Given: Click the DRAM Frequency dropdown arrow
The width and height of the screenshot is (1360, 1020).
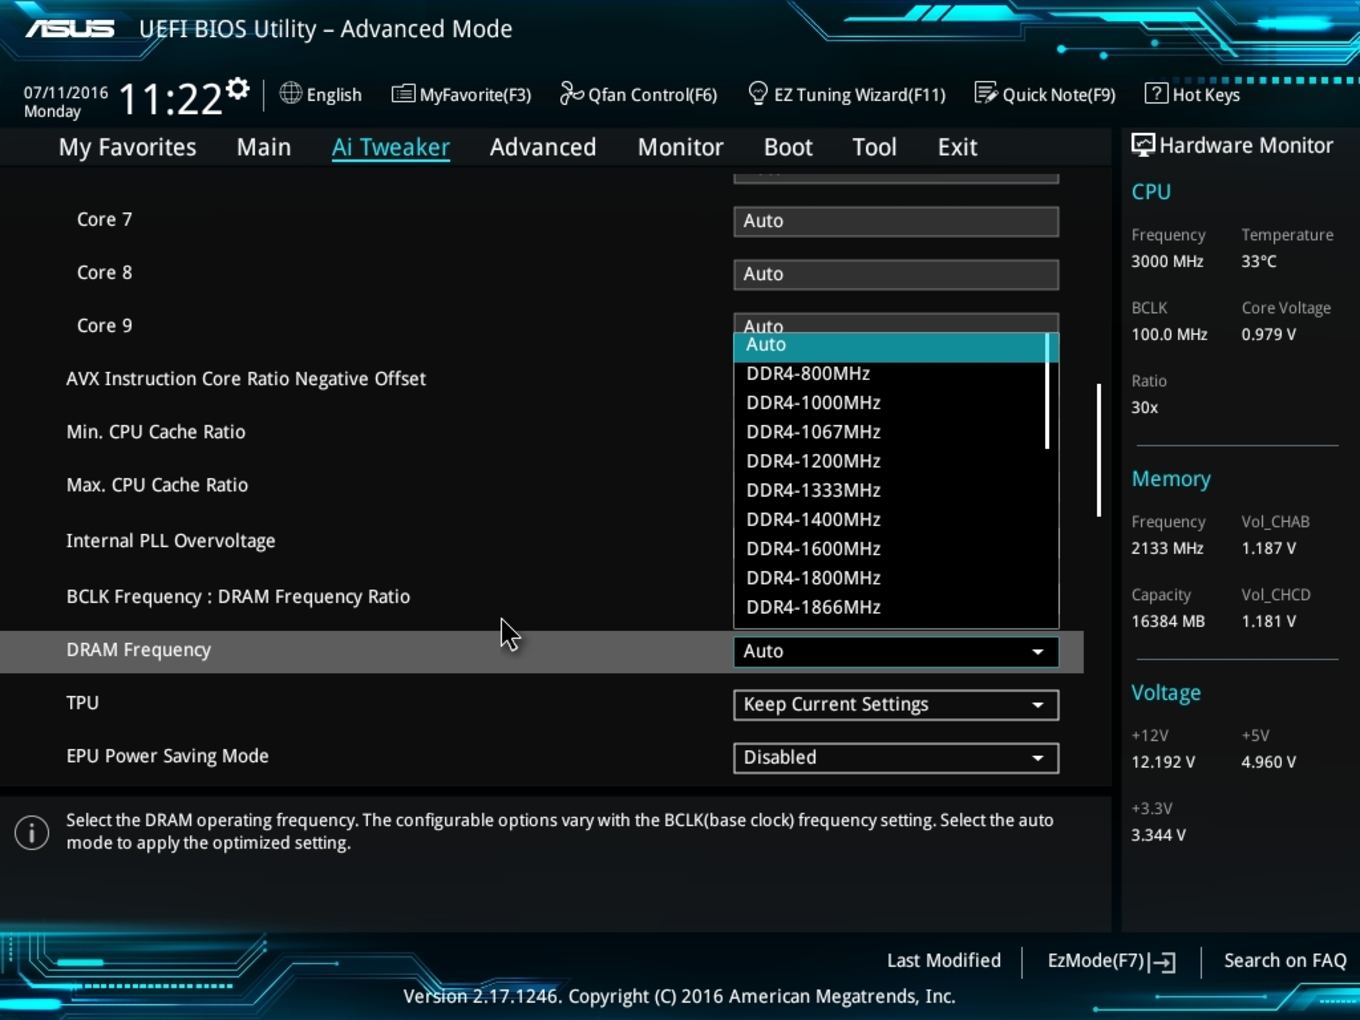Looking at the screenshot, I should click(x=1038, y=652).
